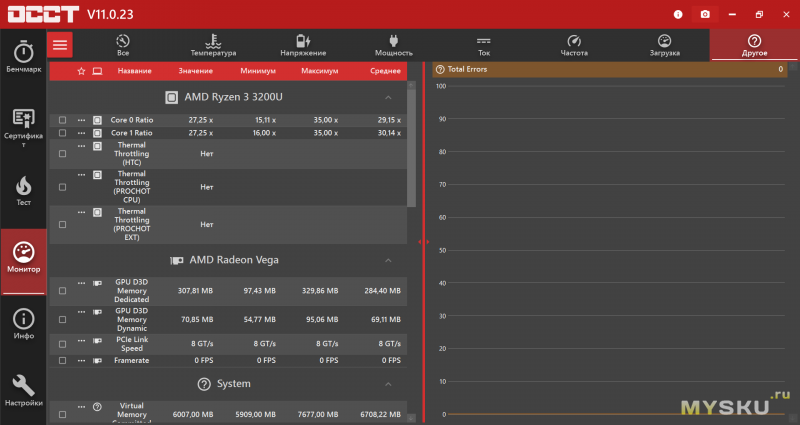This screenshot has height=425, width=800.
Task: Click the sensor list vertical scrollbar thumb
Action: 411,148
